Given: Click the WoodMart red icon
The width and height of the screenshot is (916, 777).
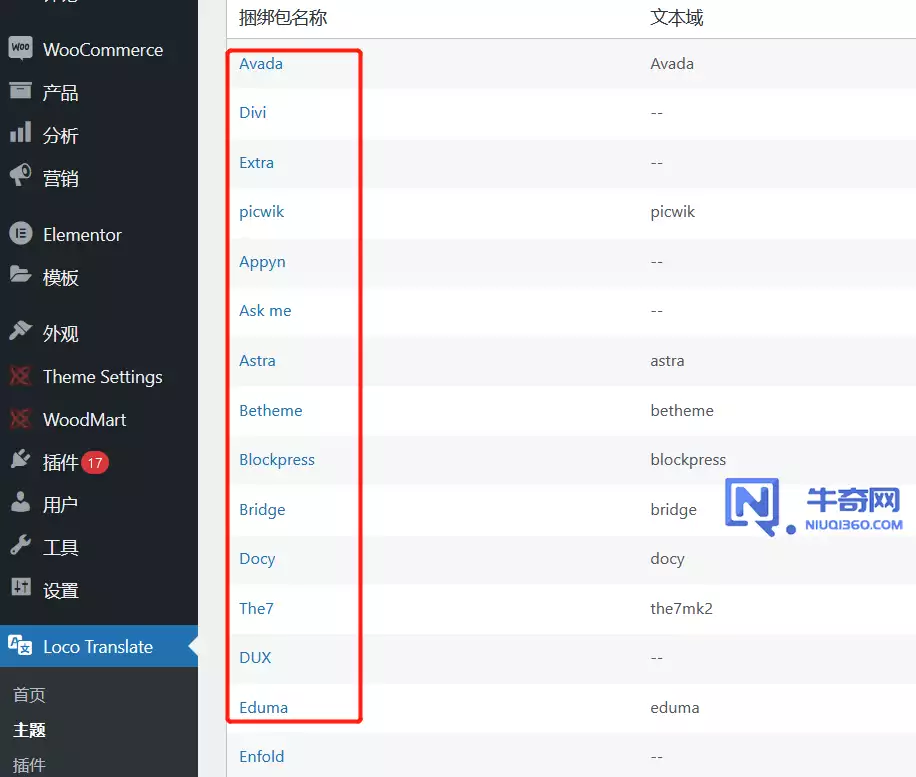Looking at the screenshot, I should (x=20, y=418).
